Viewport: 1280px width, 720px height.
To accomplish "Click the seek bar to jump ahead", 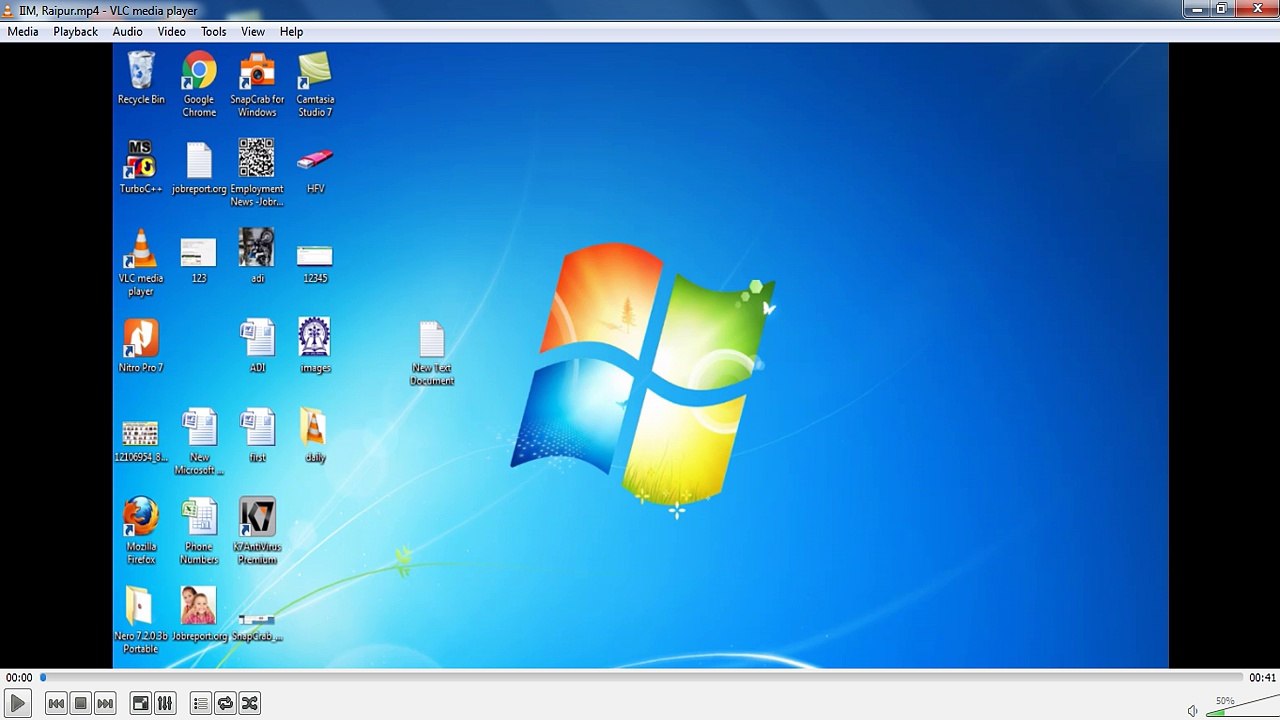I will [x=640, y=678].
